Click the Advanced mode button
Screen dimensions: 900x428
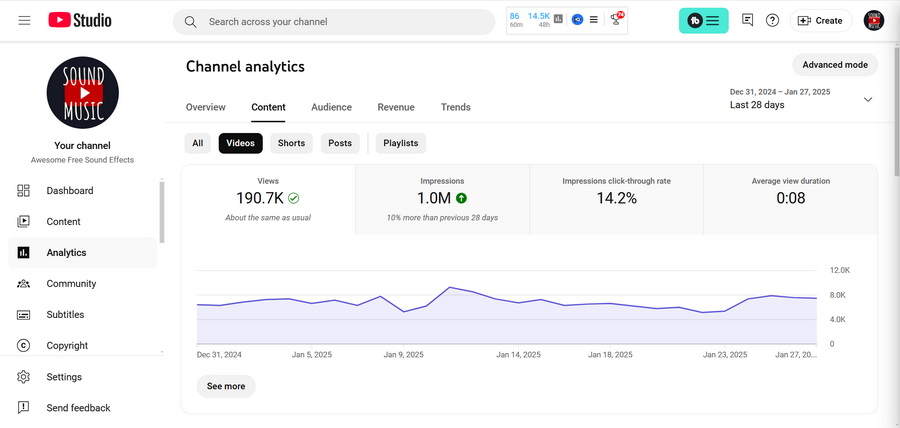coord(835,65)
